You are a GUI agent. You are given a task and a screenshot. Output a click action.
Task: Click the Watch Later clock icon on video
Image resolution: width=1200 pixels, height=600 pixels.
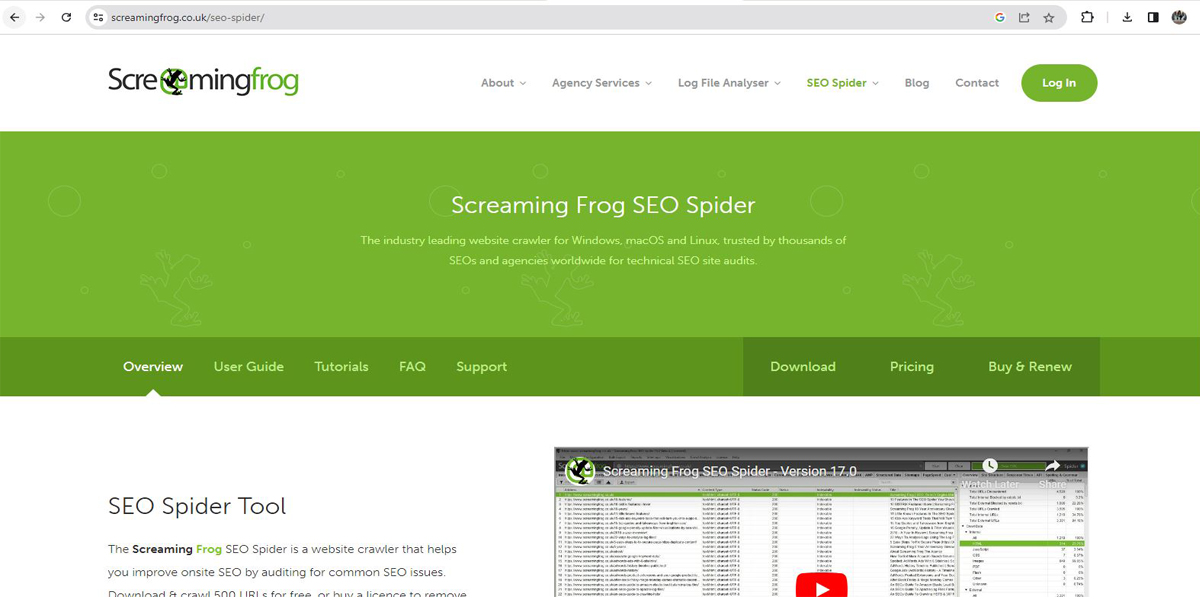(x=990, y=466)
